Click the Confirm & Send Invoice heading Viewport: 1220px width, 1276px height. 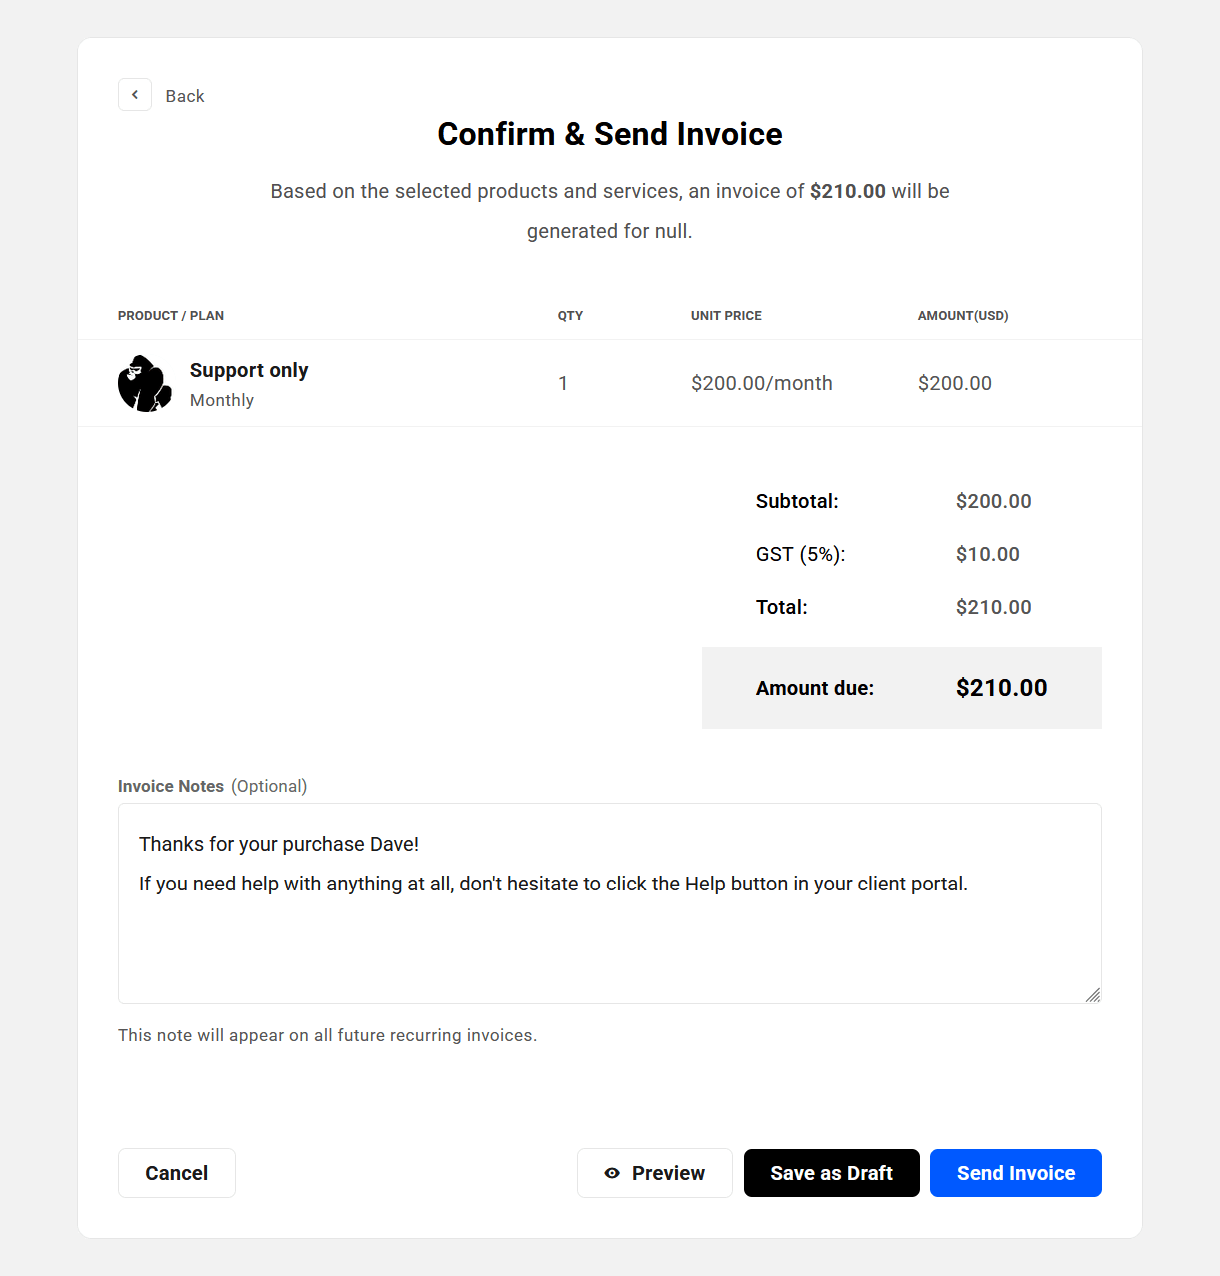pos(610,134)
